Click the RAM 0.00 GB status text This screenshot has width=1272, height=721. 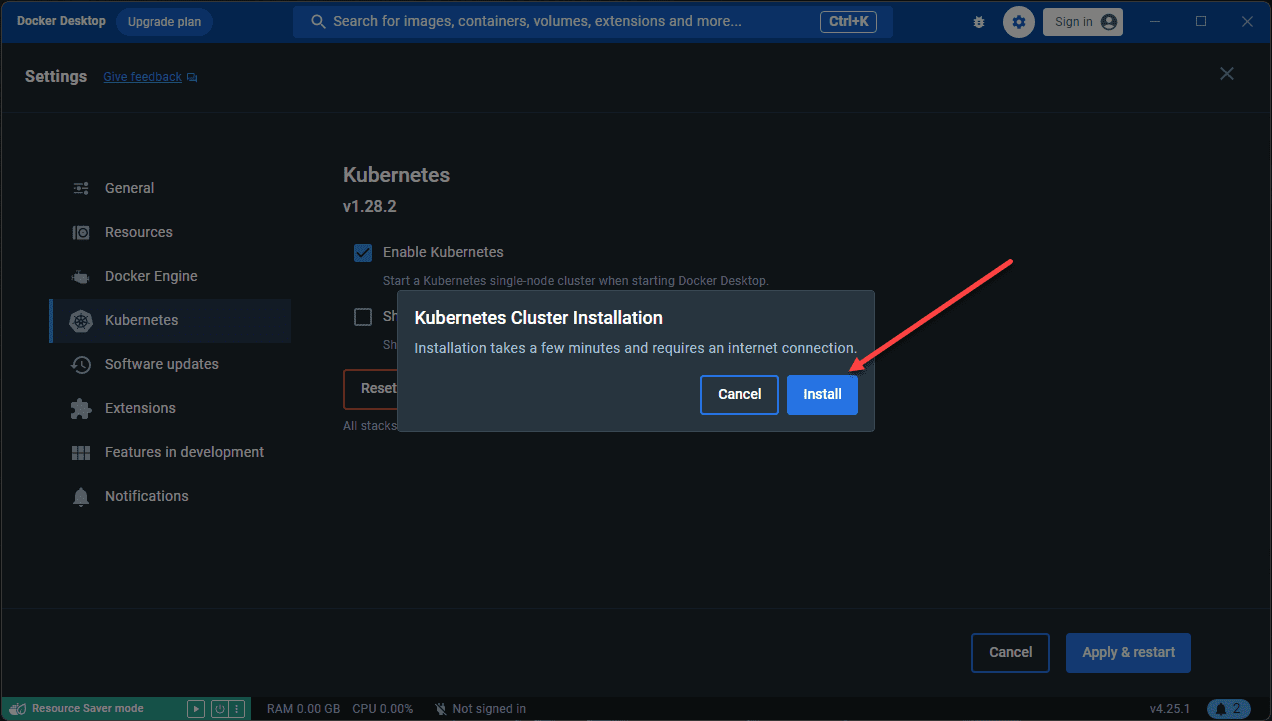(x=303, y=709)
